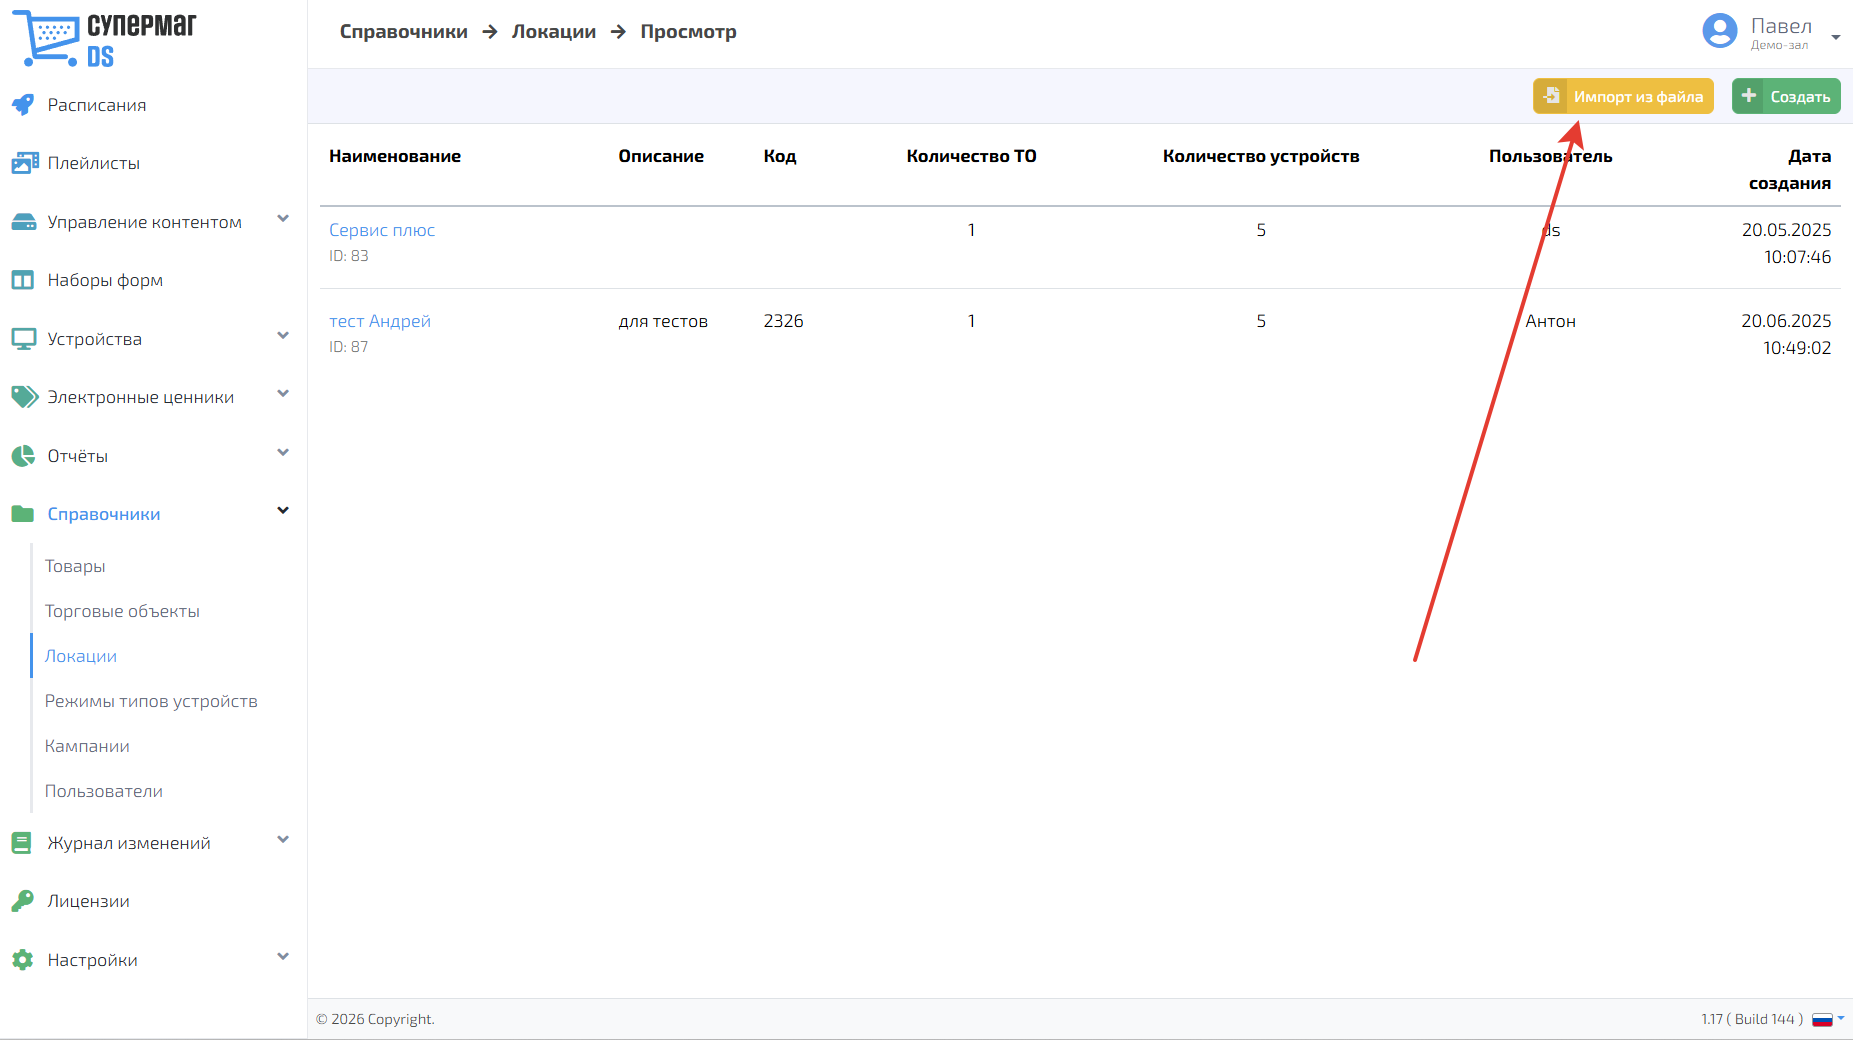Click the Импорт из файла button
The width and height of the screenshot is (1853, 1040).
[x=1623, y=96]
